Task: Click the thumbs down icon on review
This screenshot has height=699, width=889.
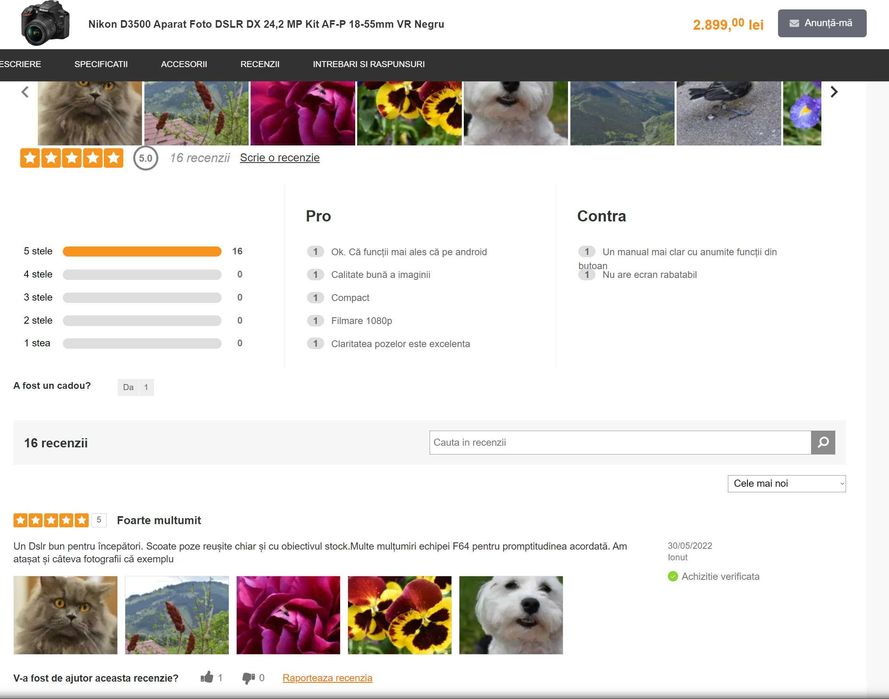Action: pos(248,678)
